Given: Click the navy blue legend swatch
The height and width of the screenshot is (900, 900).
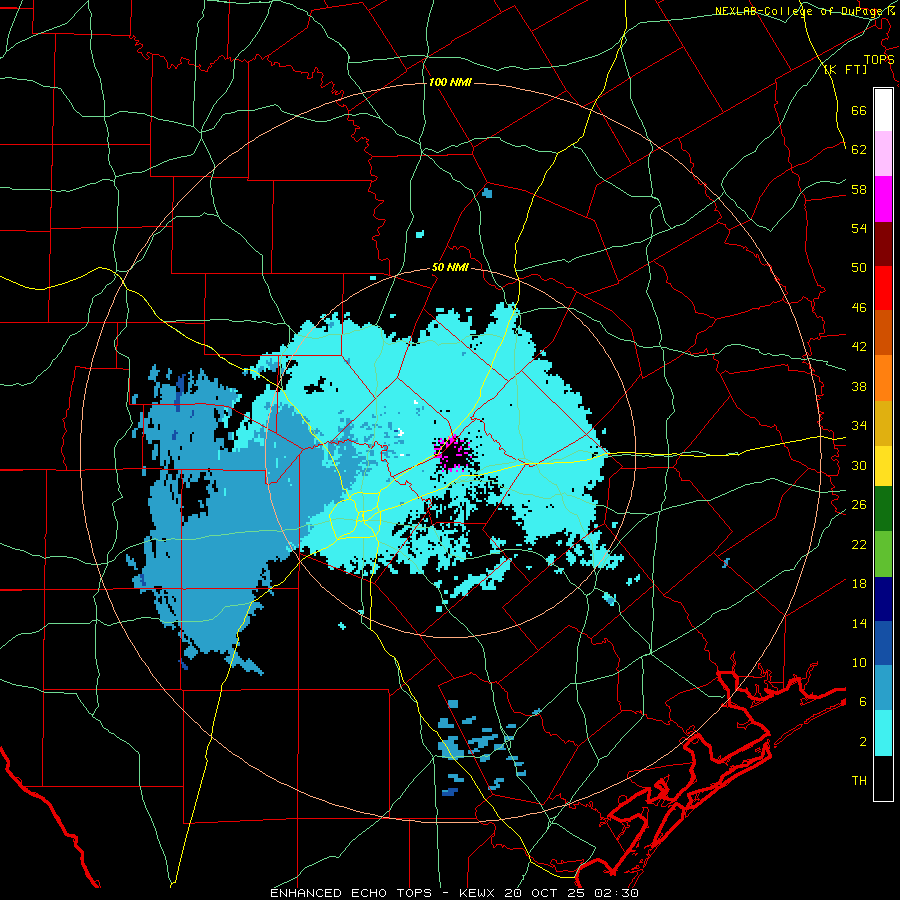Looking at the screenshot, I should pyautogui.click(x=883, y=599).
